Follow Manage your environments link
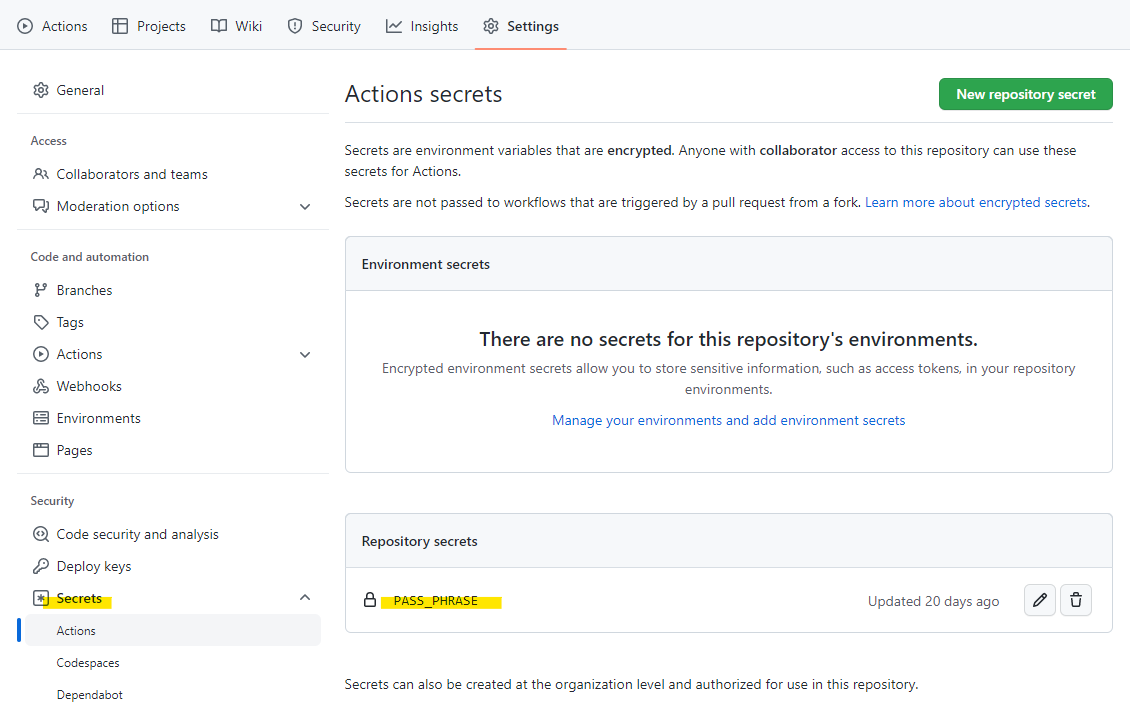The image size is (1130, 712). point(728,420)
